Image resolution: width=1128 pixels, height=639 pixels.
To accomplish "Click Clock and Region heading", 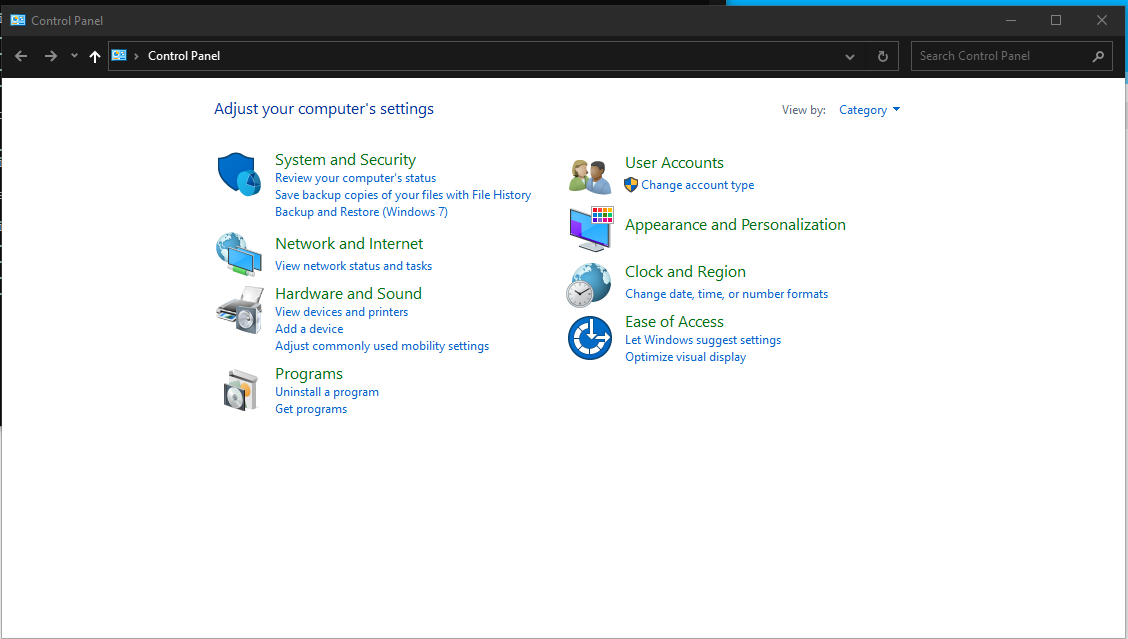I will pos(685,272).
